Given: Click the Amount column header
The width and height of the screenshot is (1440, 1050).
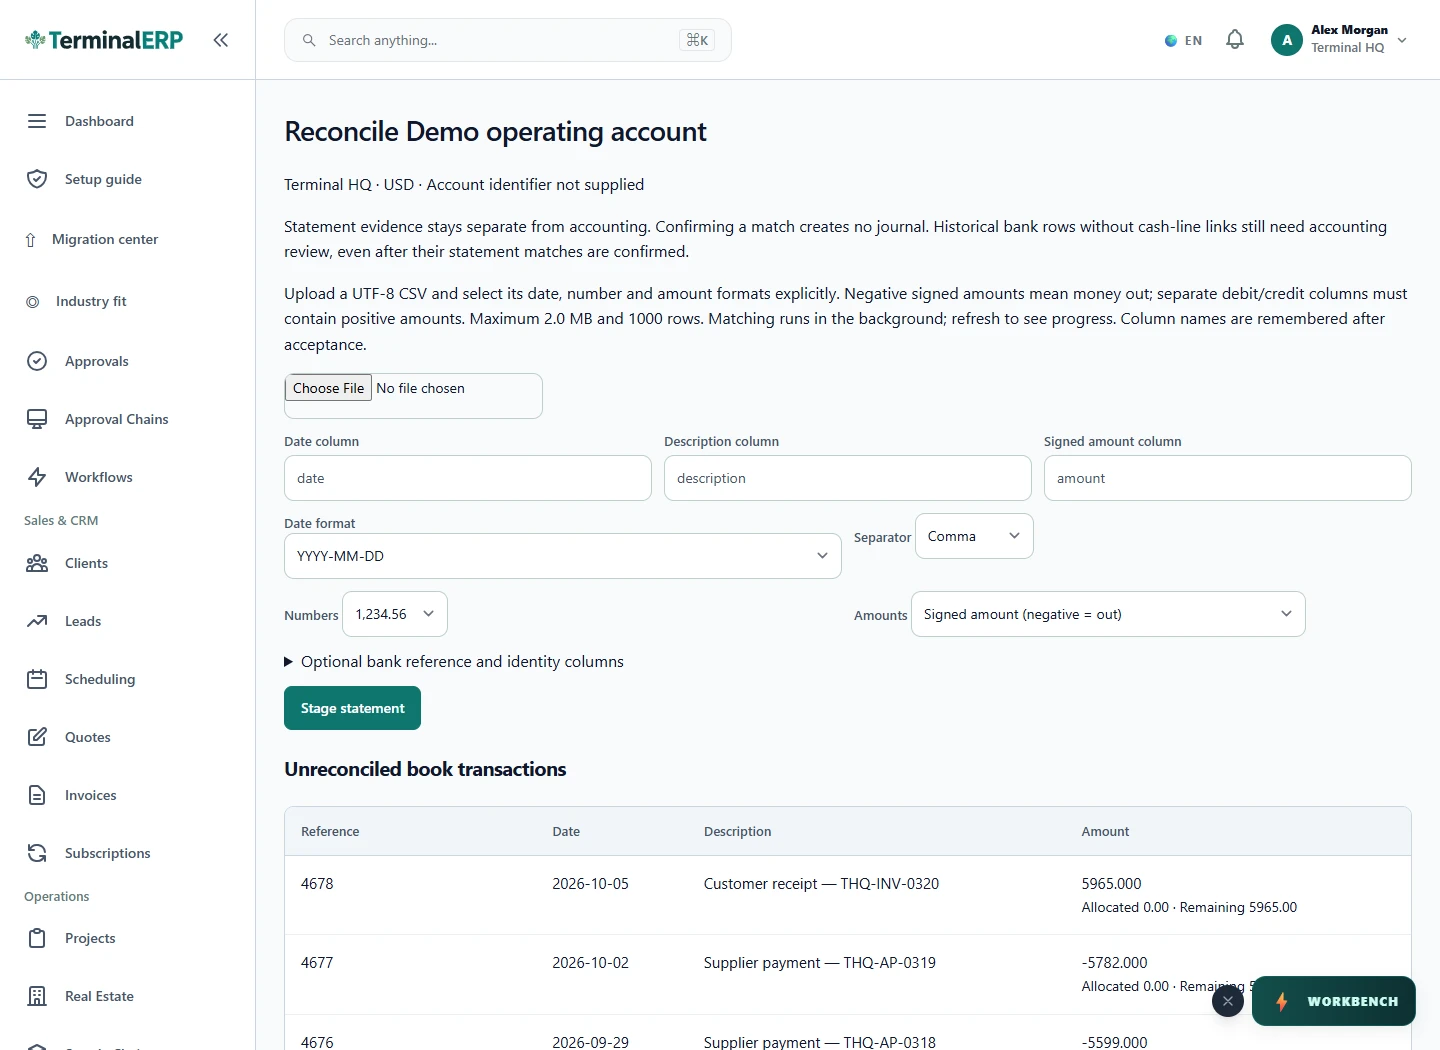Looking at the screenshot, I should coord(1105,831).
